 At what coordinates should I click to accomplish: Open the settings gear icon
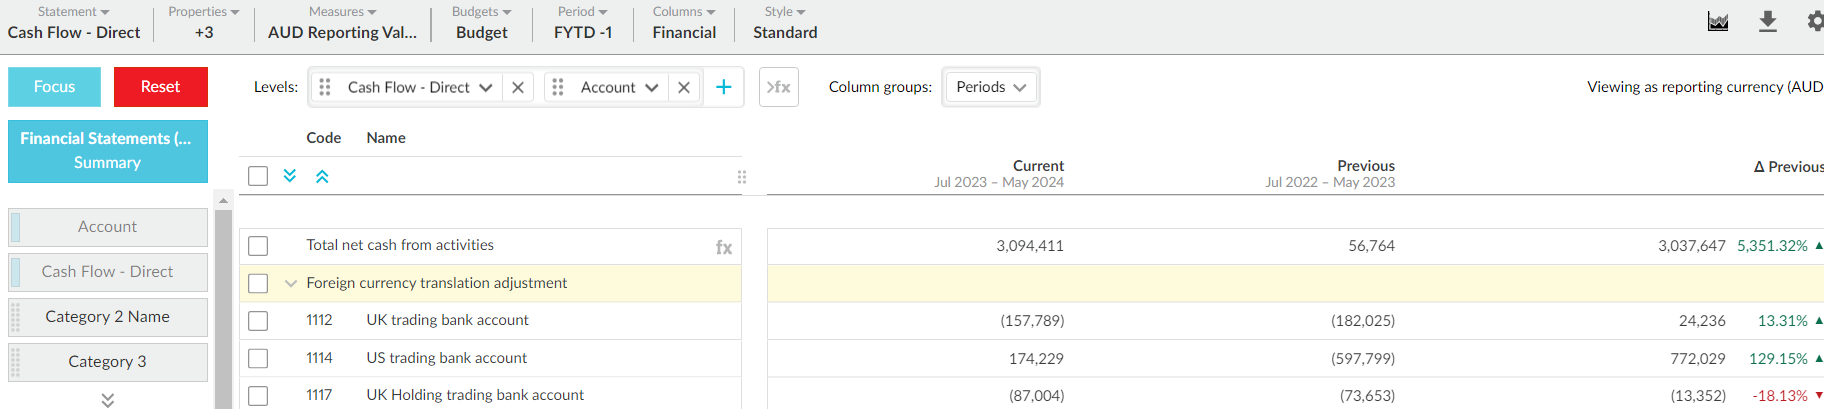point(1814,21)
